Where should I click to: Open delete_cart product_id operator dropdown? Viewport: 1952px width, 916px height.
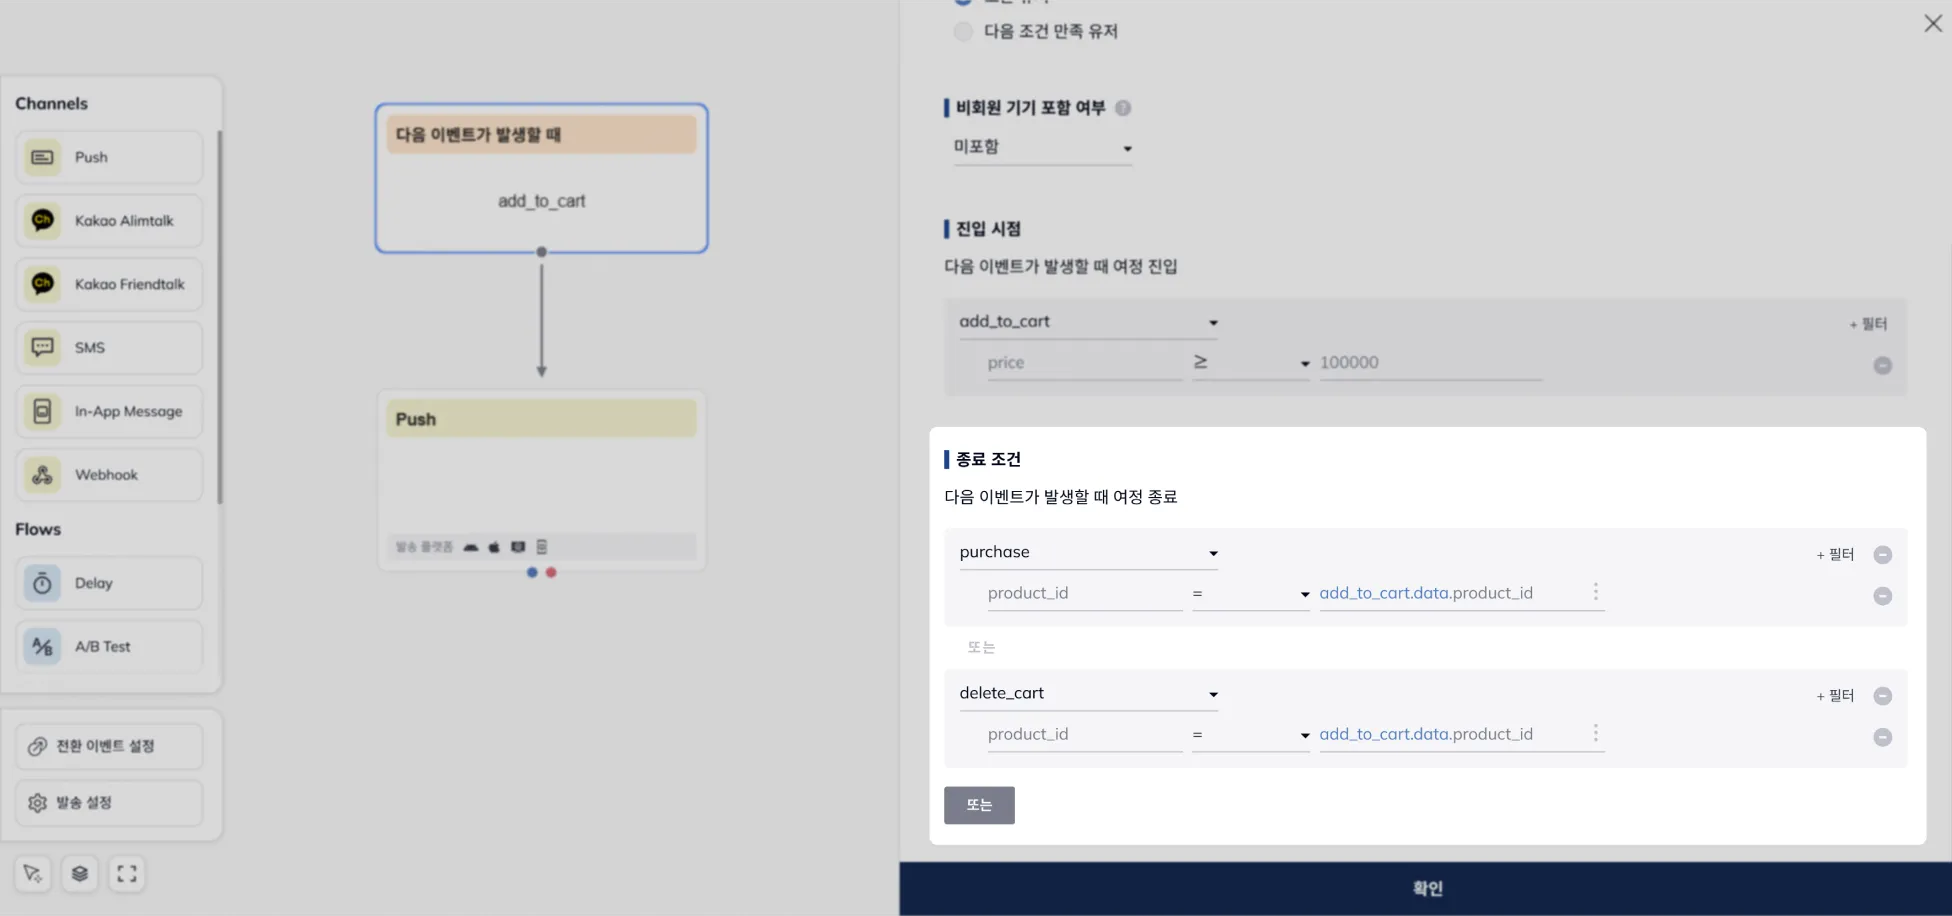coord(1250,735)
